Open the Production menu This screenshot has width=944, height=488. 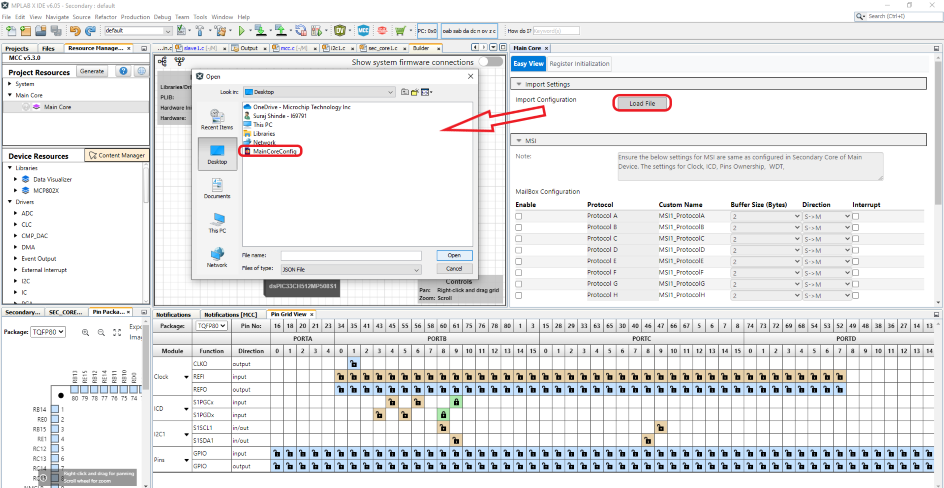(x=135, y=17)
